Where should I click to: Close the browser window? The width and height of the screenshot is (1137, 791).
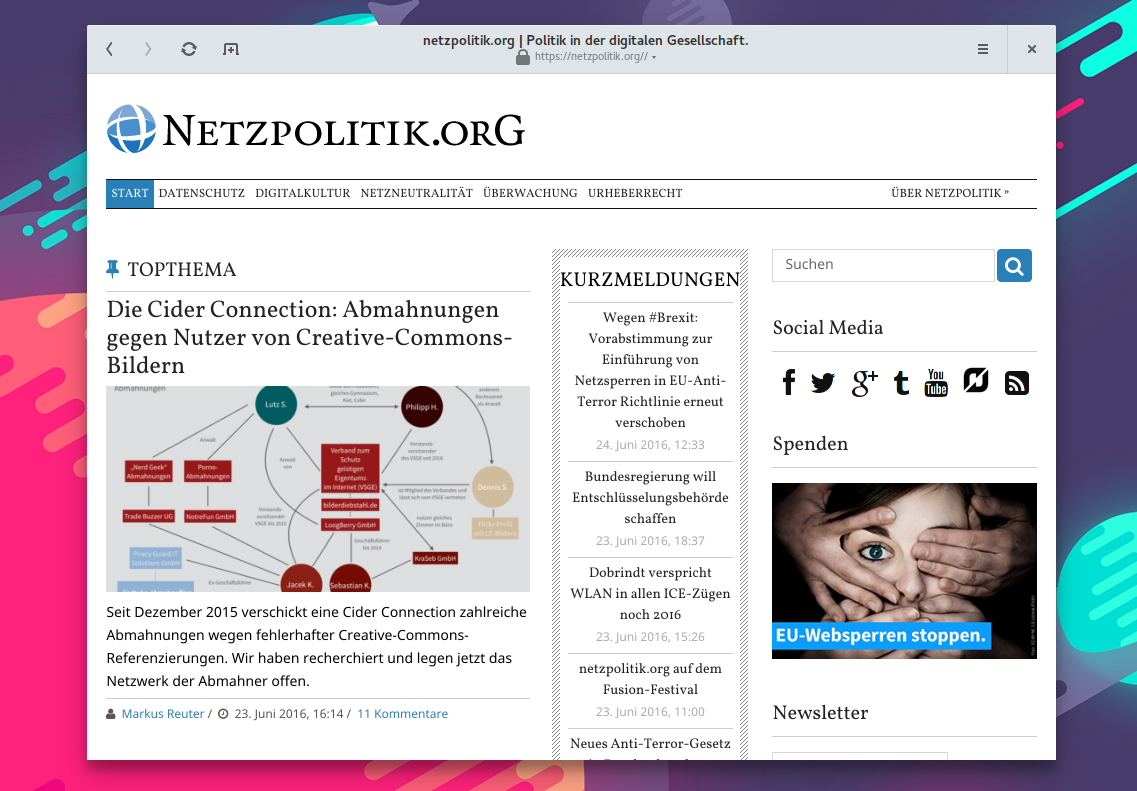(x=1032, y=49)
